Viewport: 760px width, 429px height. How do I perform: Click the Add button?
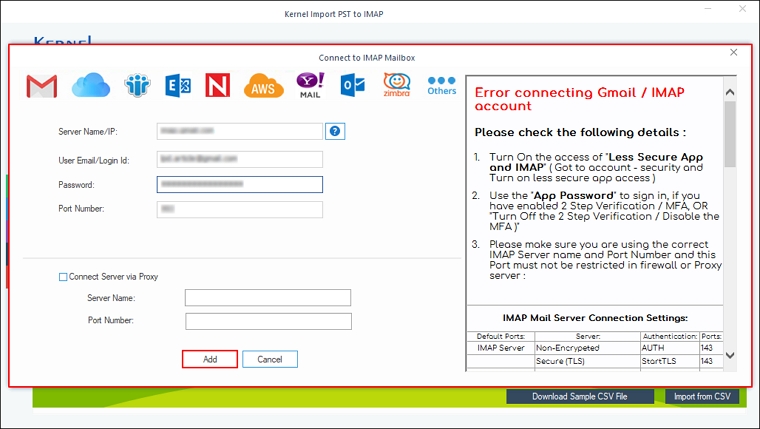pos(210,359)
